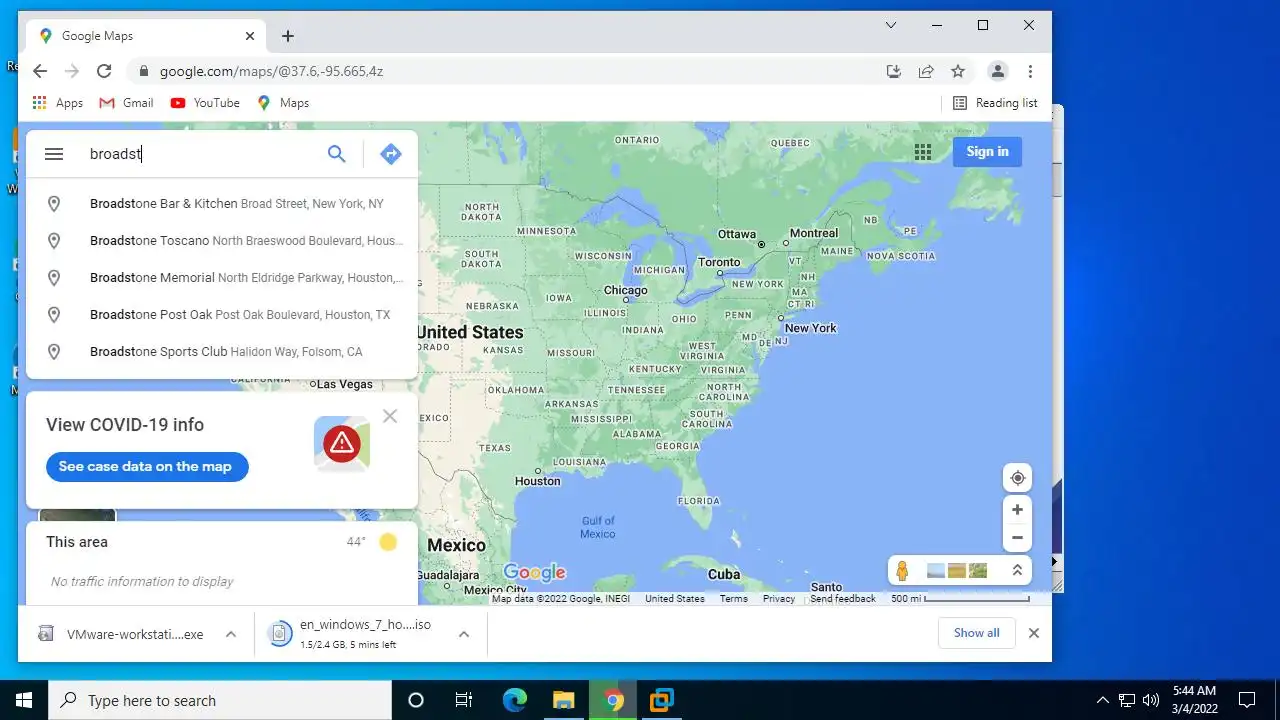Open the Reading list
The height and width of the screenshot is (720, 1280).
click(995, 103)
